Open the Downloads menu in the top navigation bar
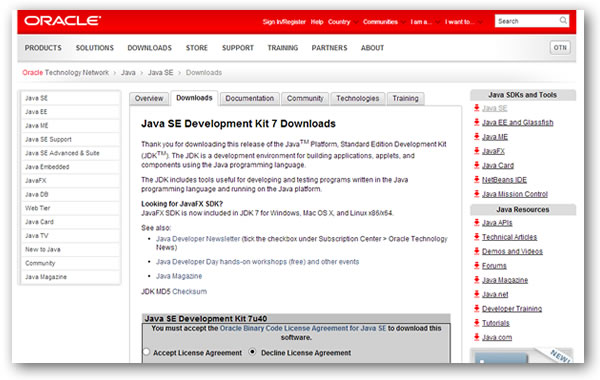The width and height of the screenshot is (600, 380). 150,48
